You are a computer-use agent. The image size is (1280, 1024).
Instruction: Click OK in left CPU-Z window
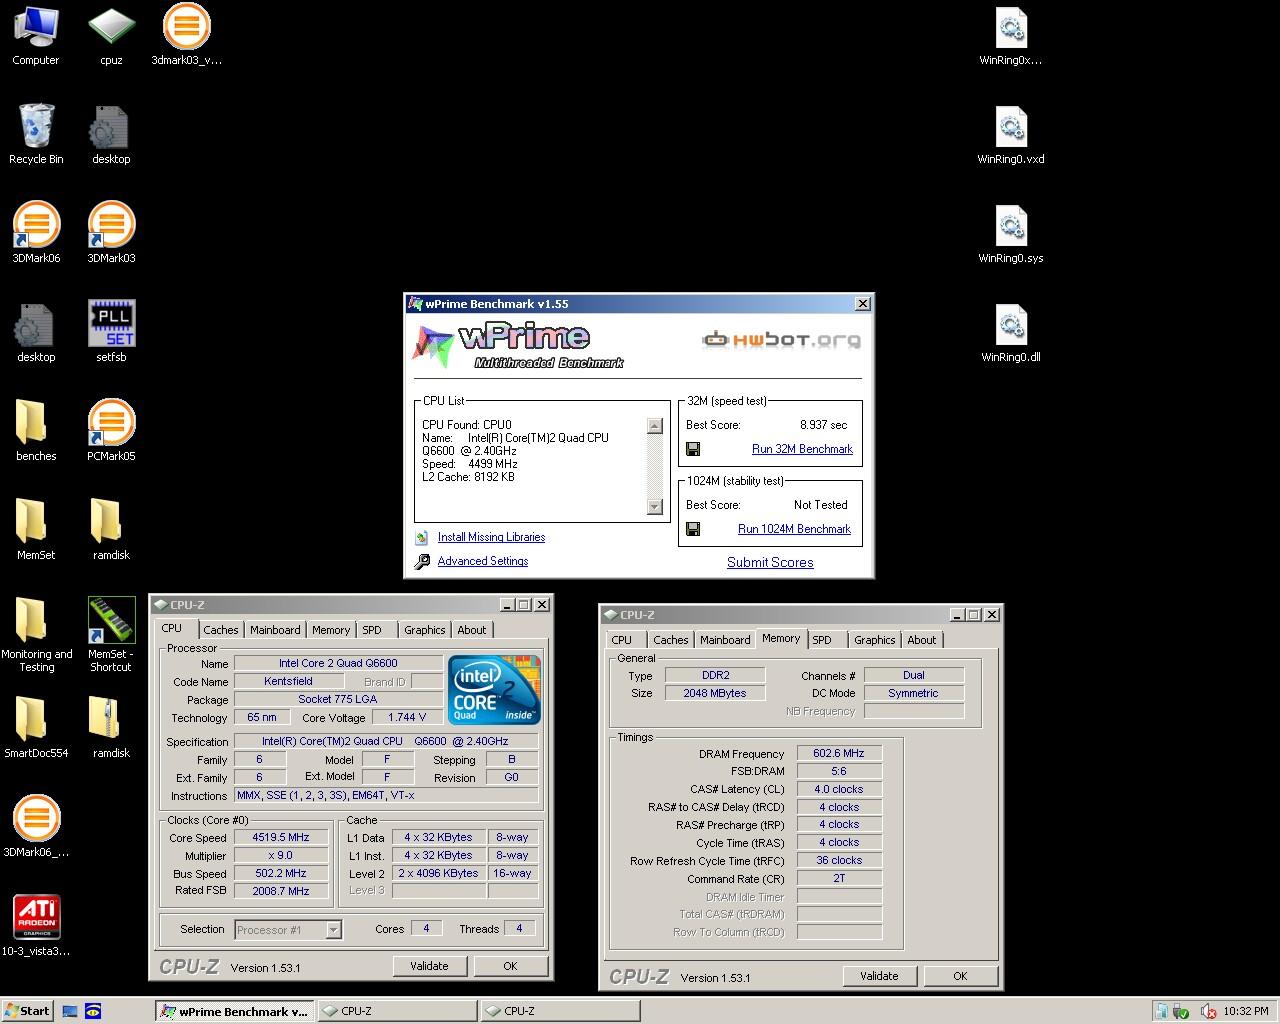(x=510, y=966)
